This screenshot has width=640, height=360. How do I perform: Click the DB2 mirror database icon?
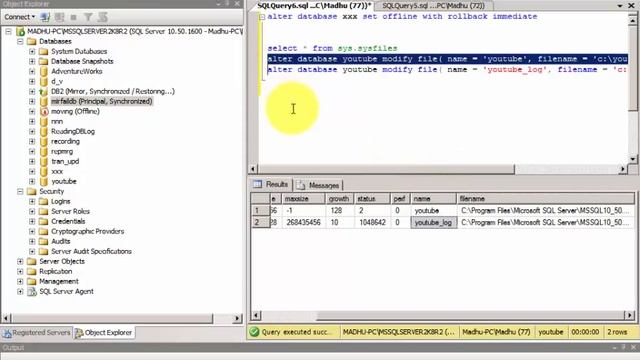tap(44, 91)
